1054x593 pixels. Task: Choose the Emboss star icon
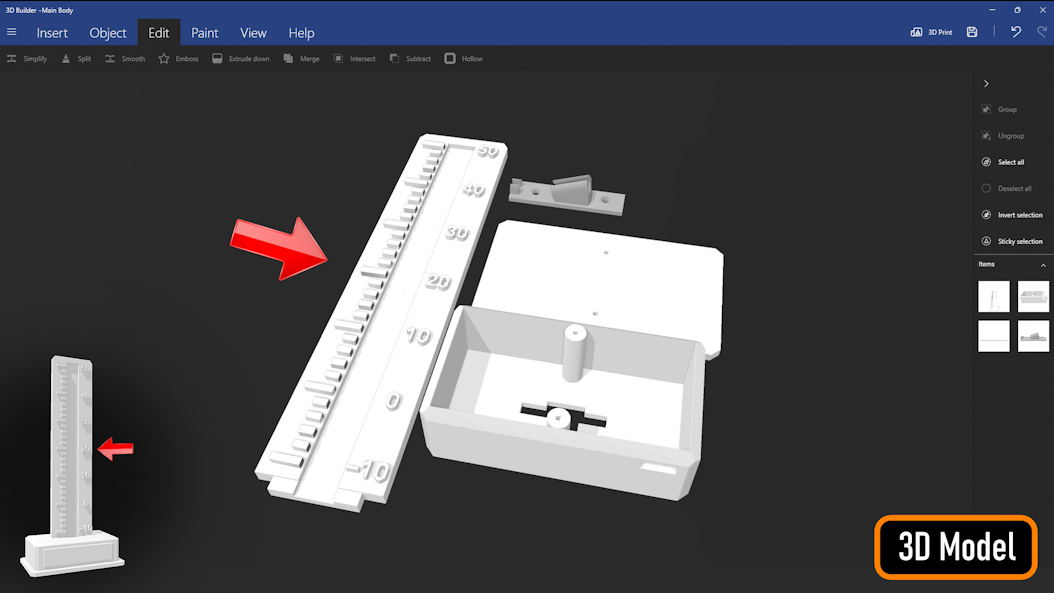pyautogui.click(x=164, y=59)
